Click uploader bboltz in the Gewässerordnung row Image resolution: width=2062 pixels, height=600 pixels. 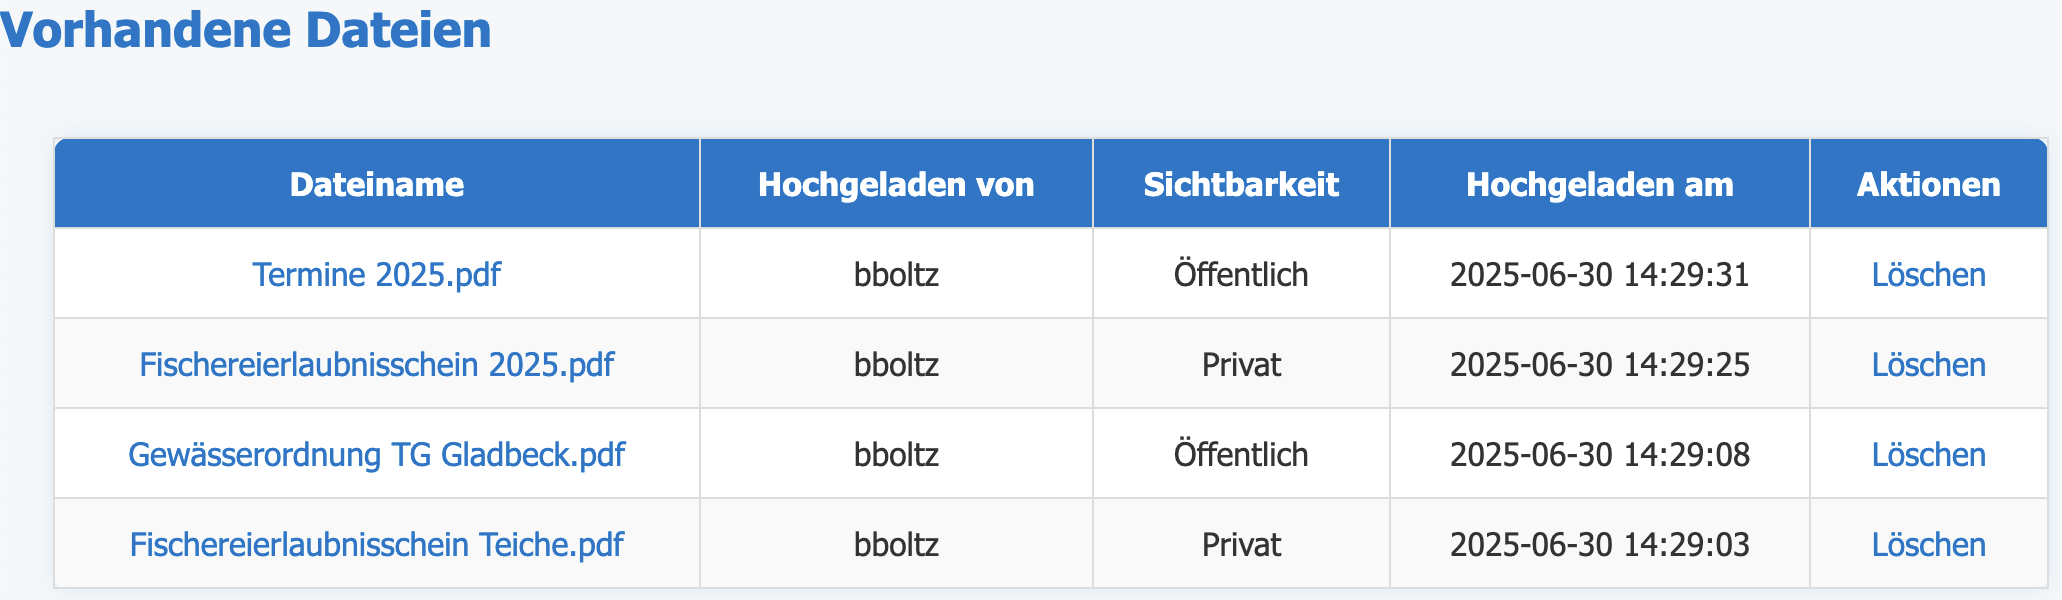point(896,454)
